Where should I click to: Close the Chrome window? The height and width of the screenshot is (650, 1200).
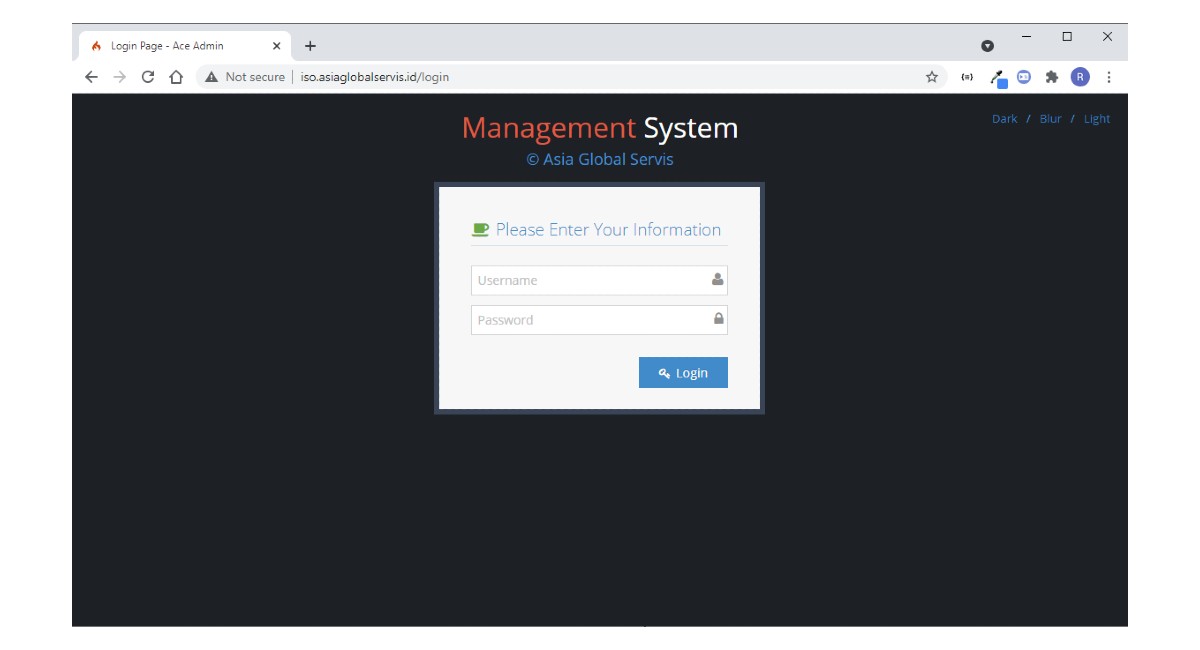point(1107,37)
